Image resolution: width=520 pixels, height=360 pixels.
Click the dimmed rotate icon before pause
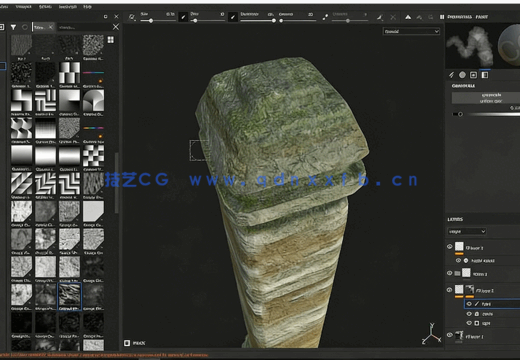[431, 17]
